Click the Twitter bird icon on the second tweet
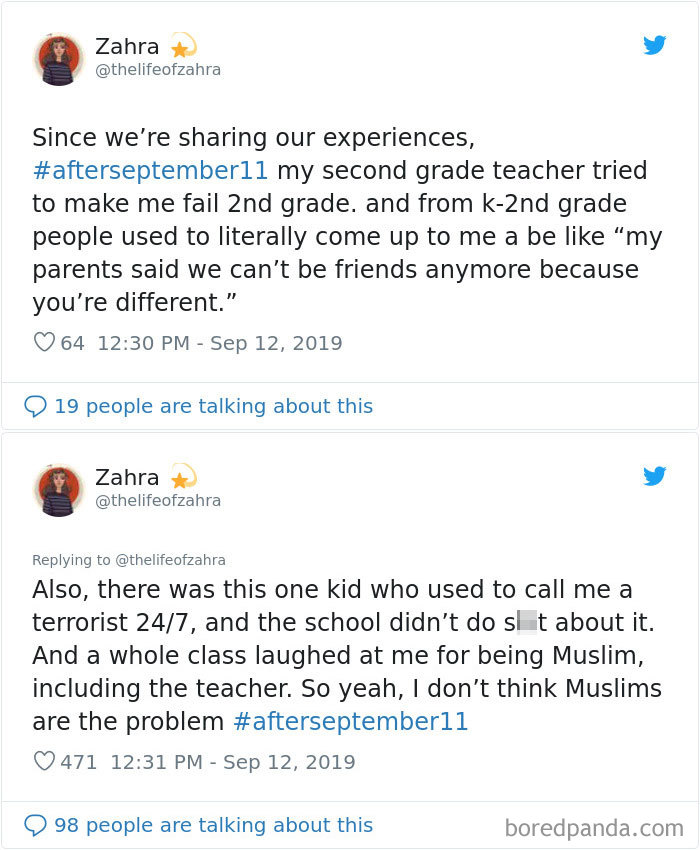This screenshot has height=850, width=700. (x=655, y=476)
